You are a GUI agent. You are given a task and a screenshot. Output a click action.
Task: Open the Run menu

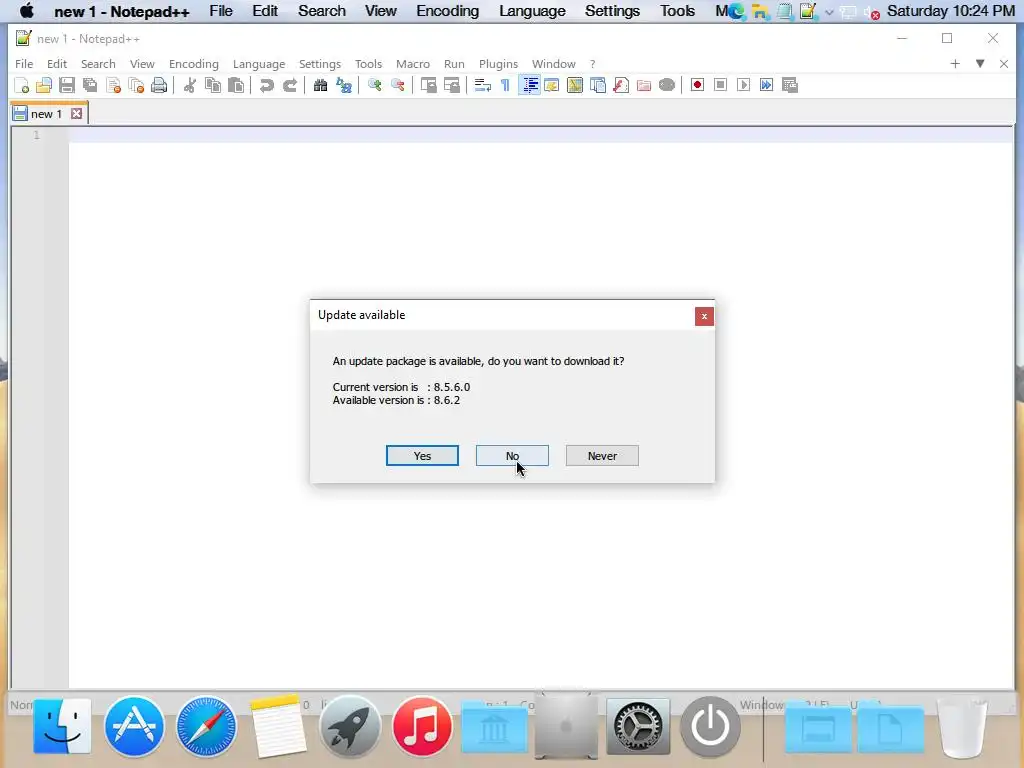(x=454, y=64)
